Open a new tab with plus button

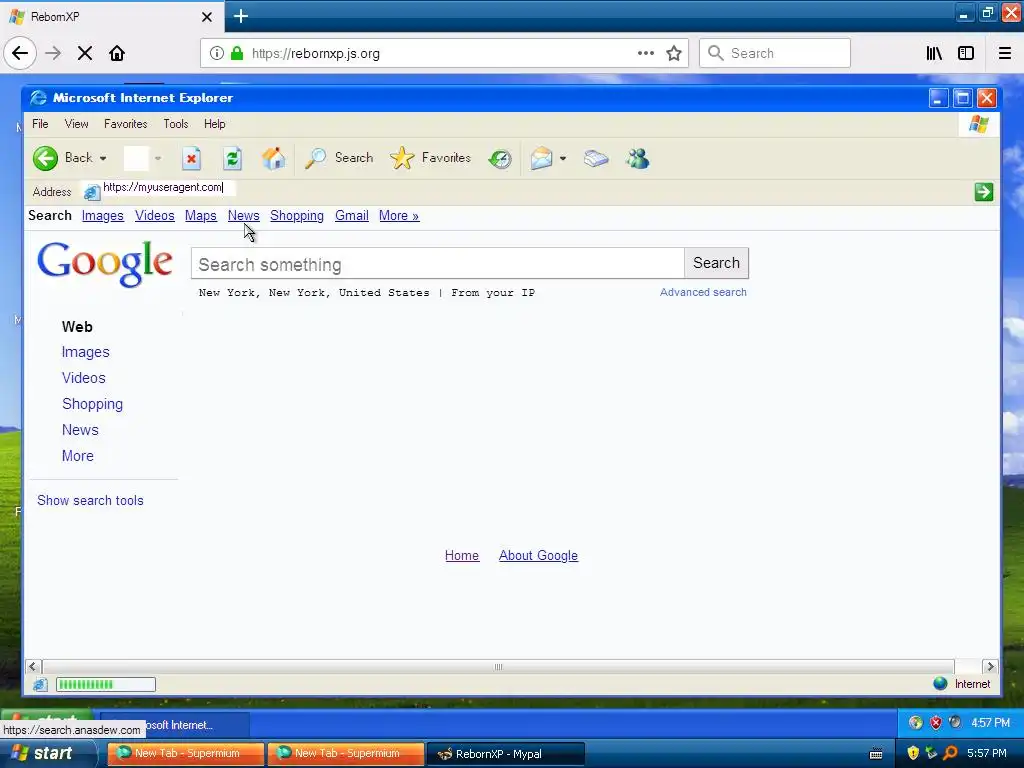tap(241, 16)
